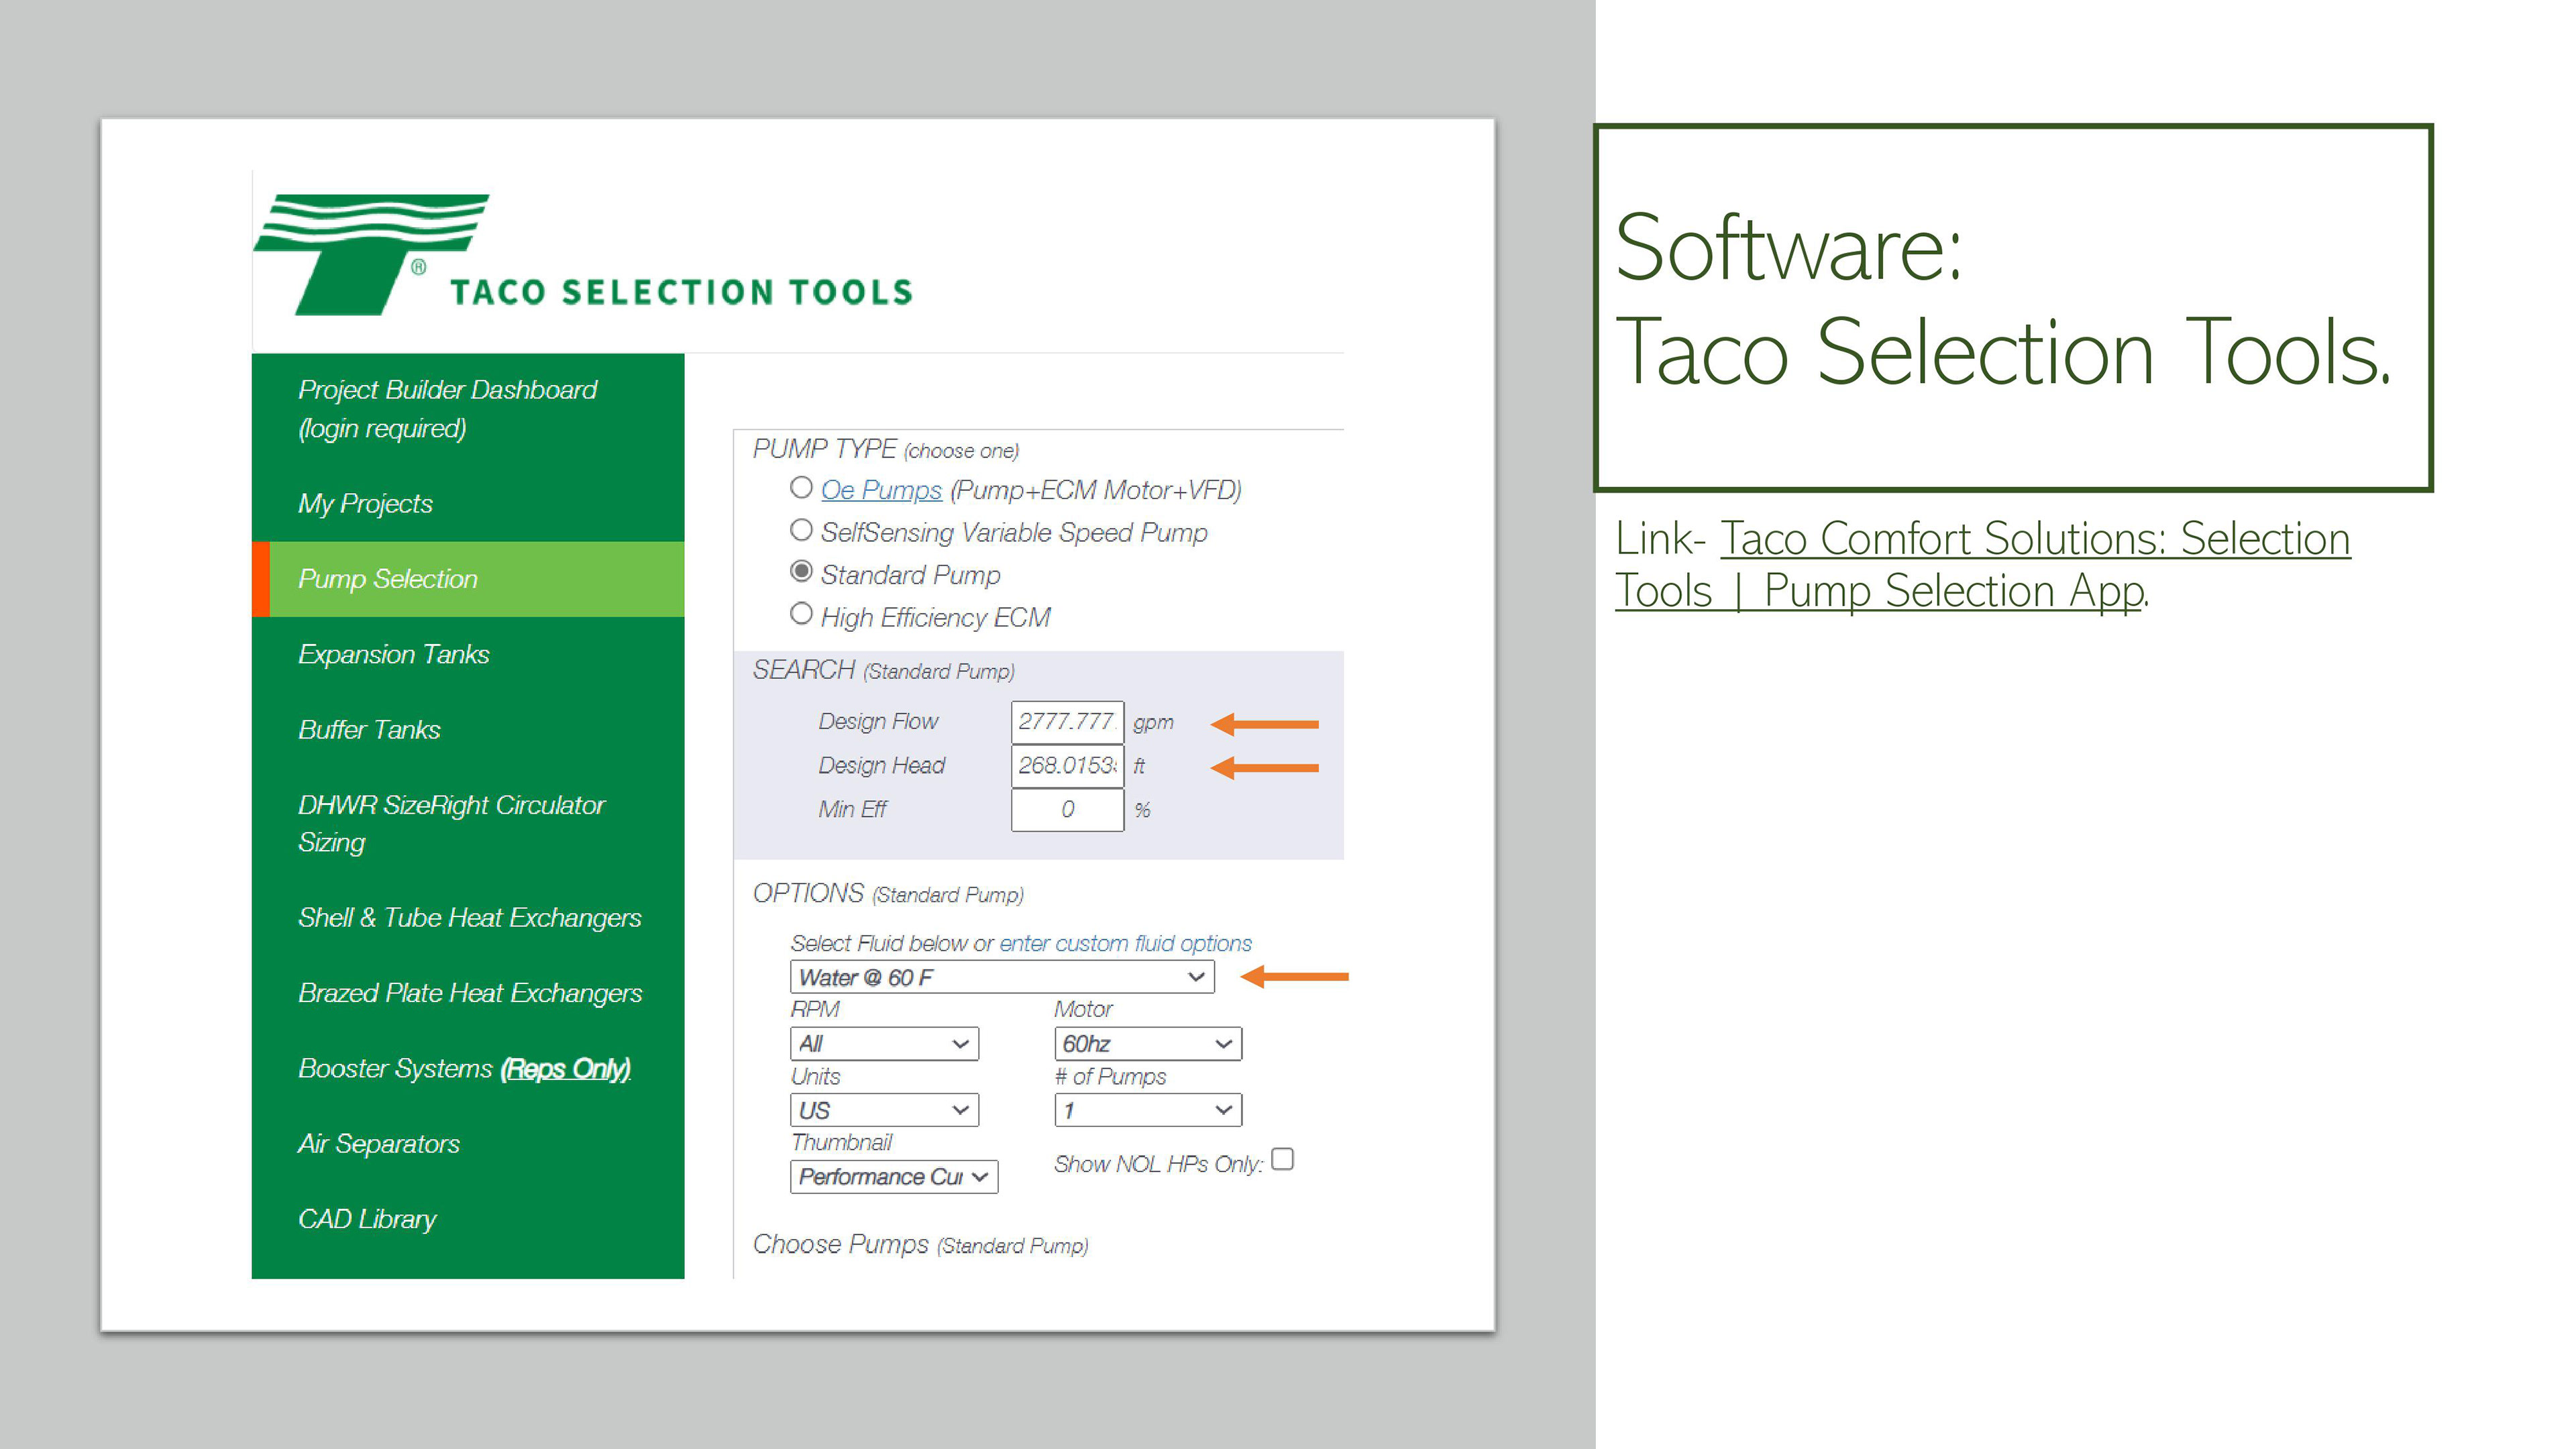
Task: Click enter custom fluid options link
Action: tap(1125, 943)
